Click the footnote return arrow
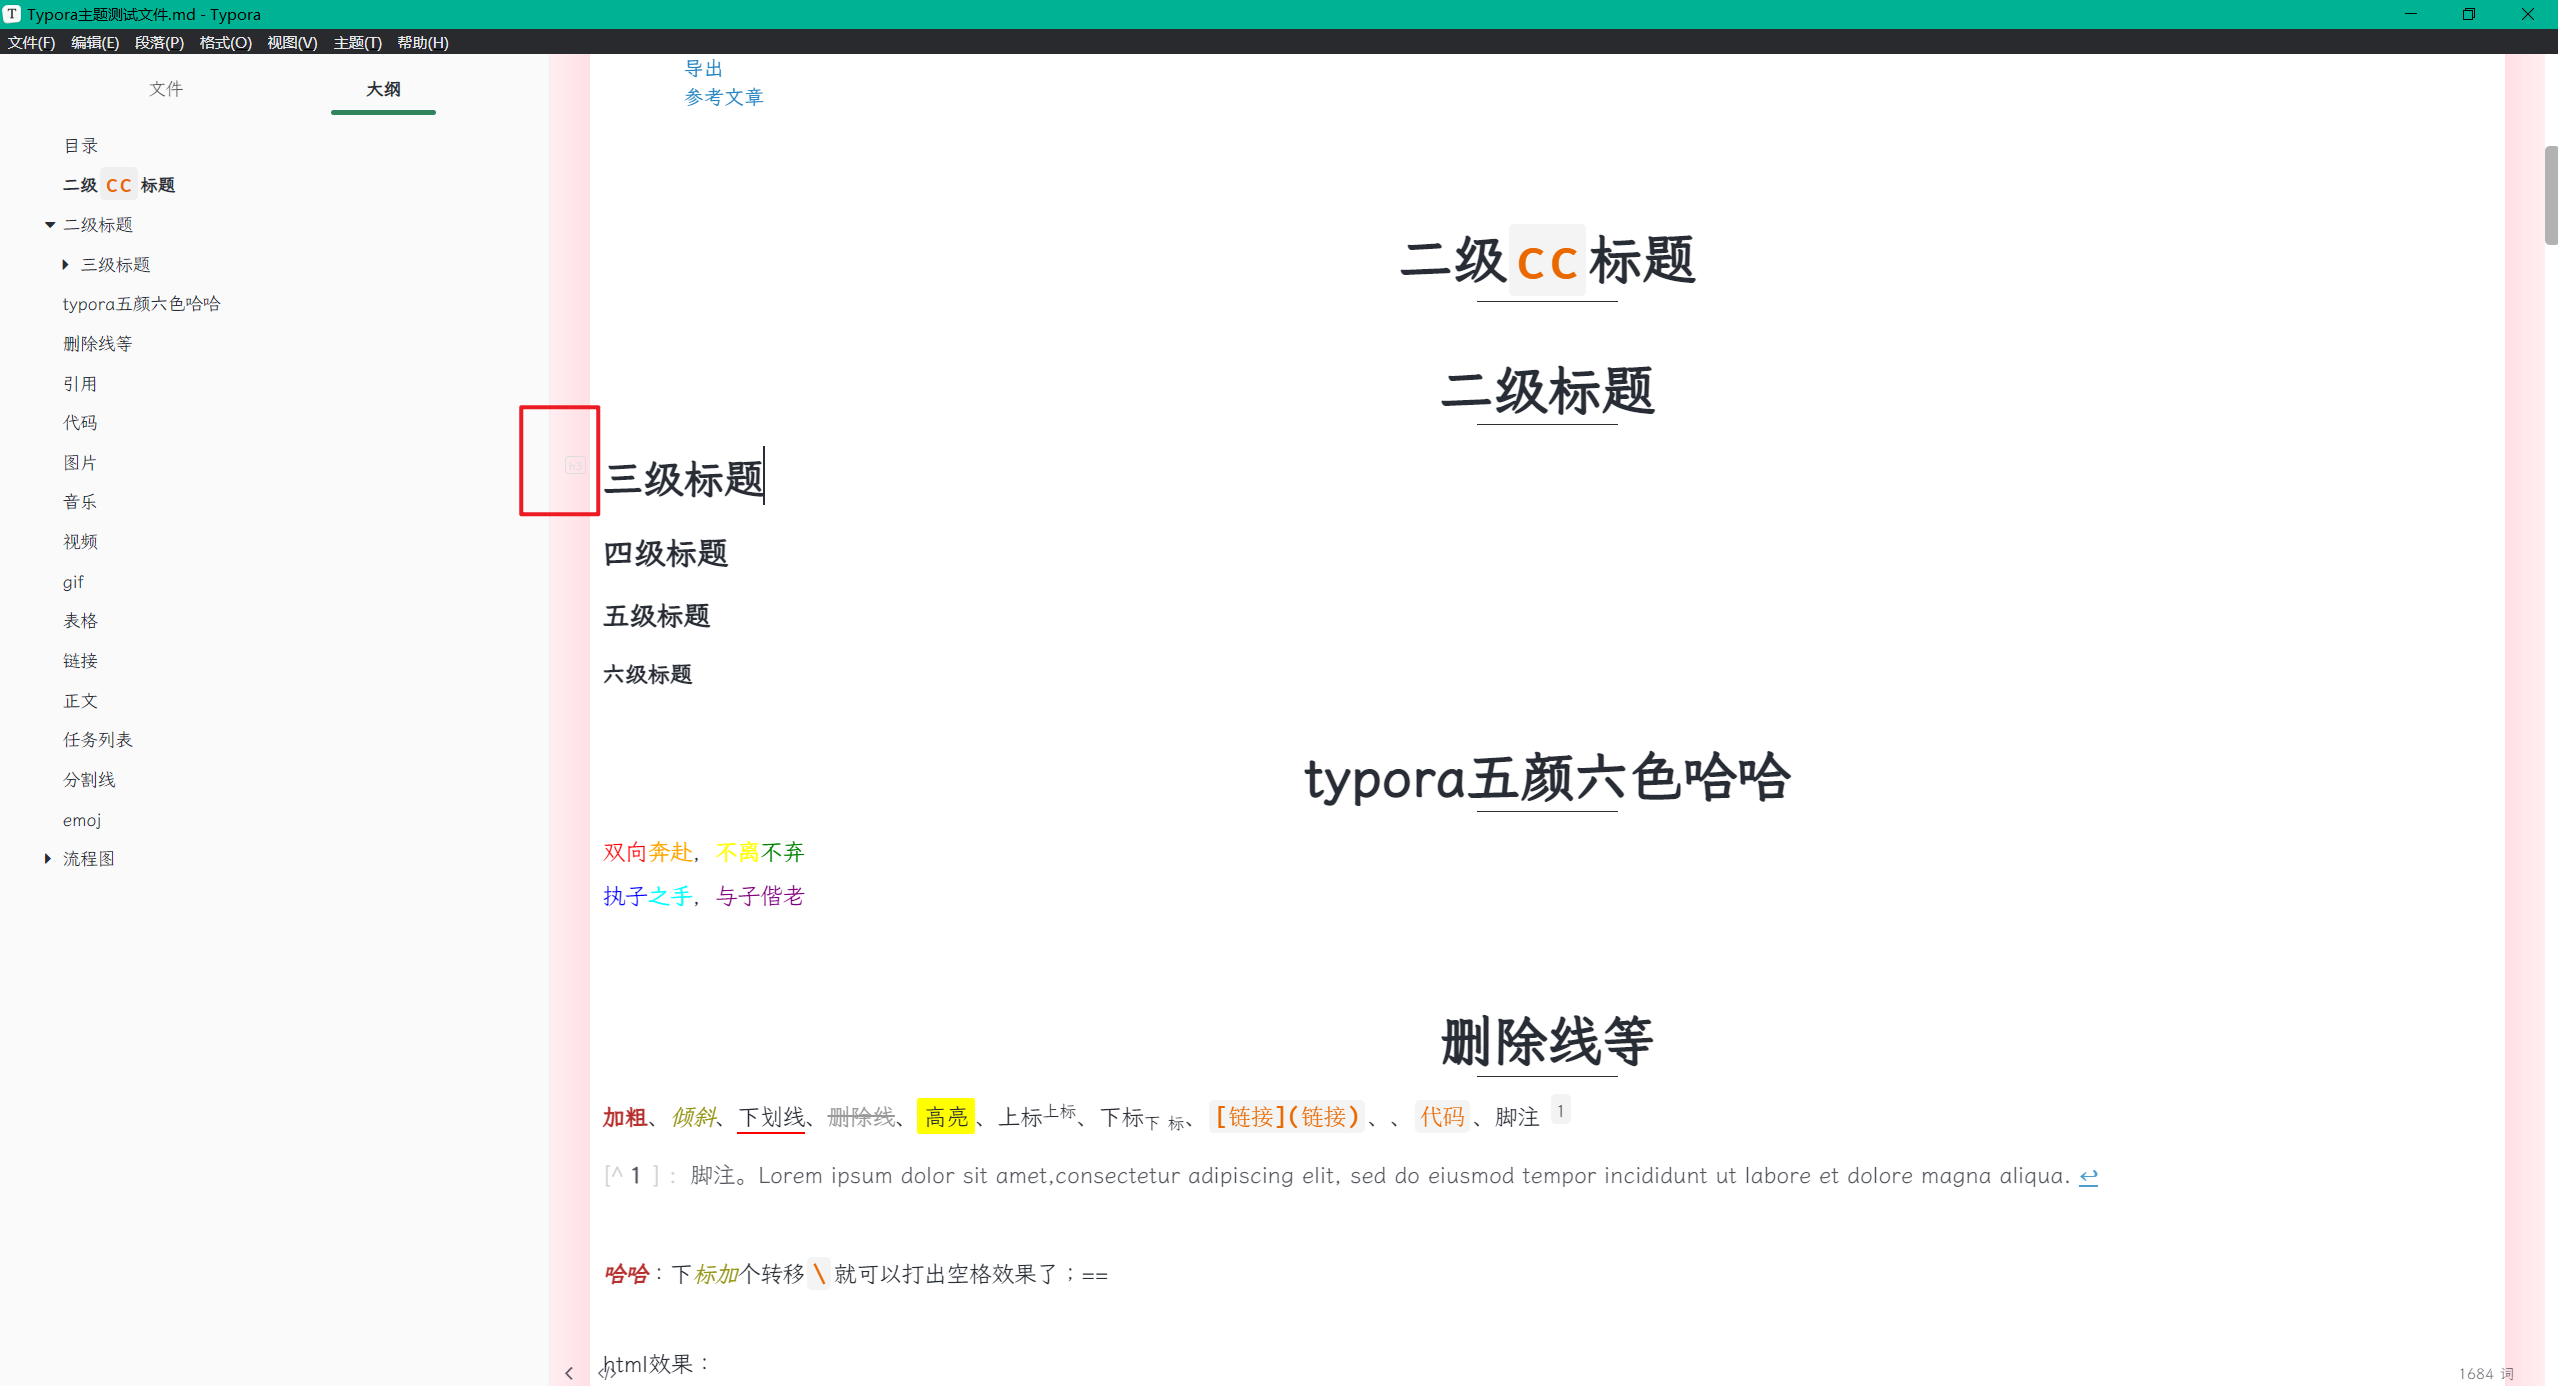The width and height of the screenshot is (2558, 1386). (2088, 1177)
